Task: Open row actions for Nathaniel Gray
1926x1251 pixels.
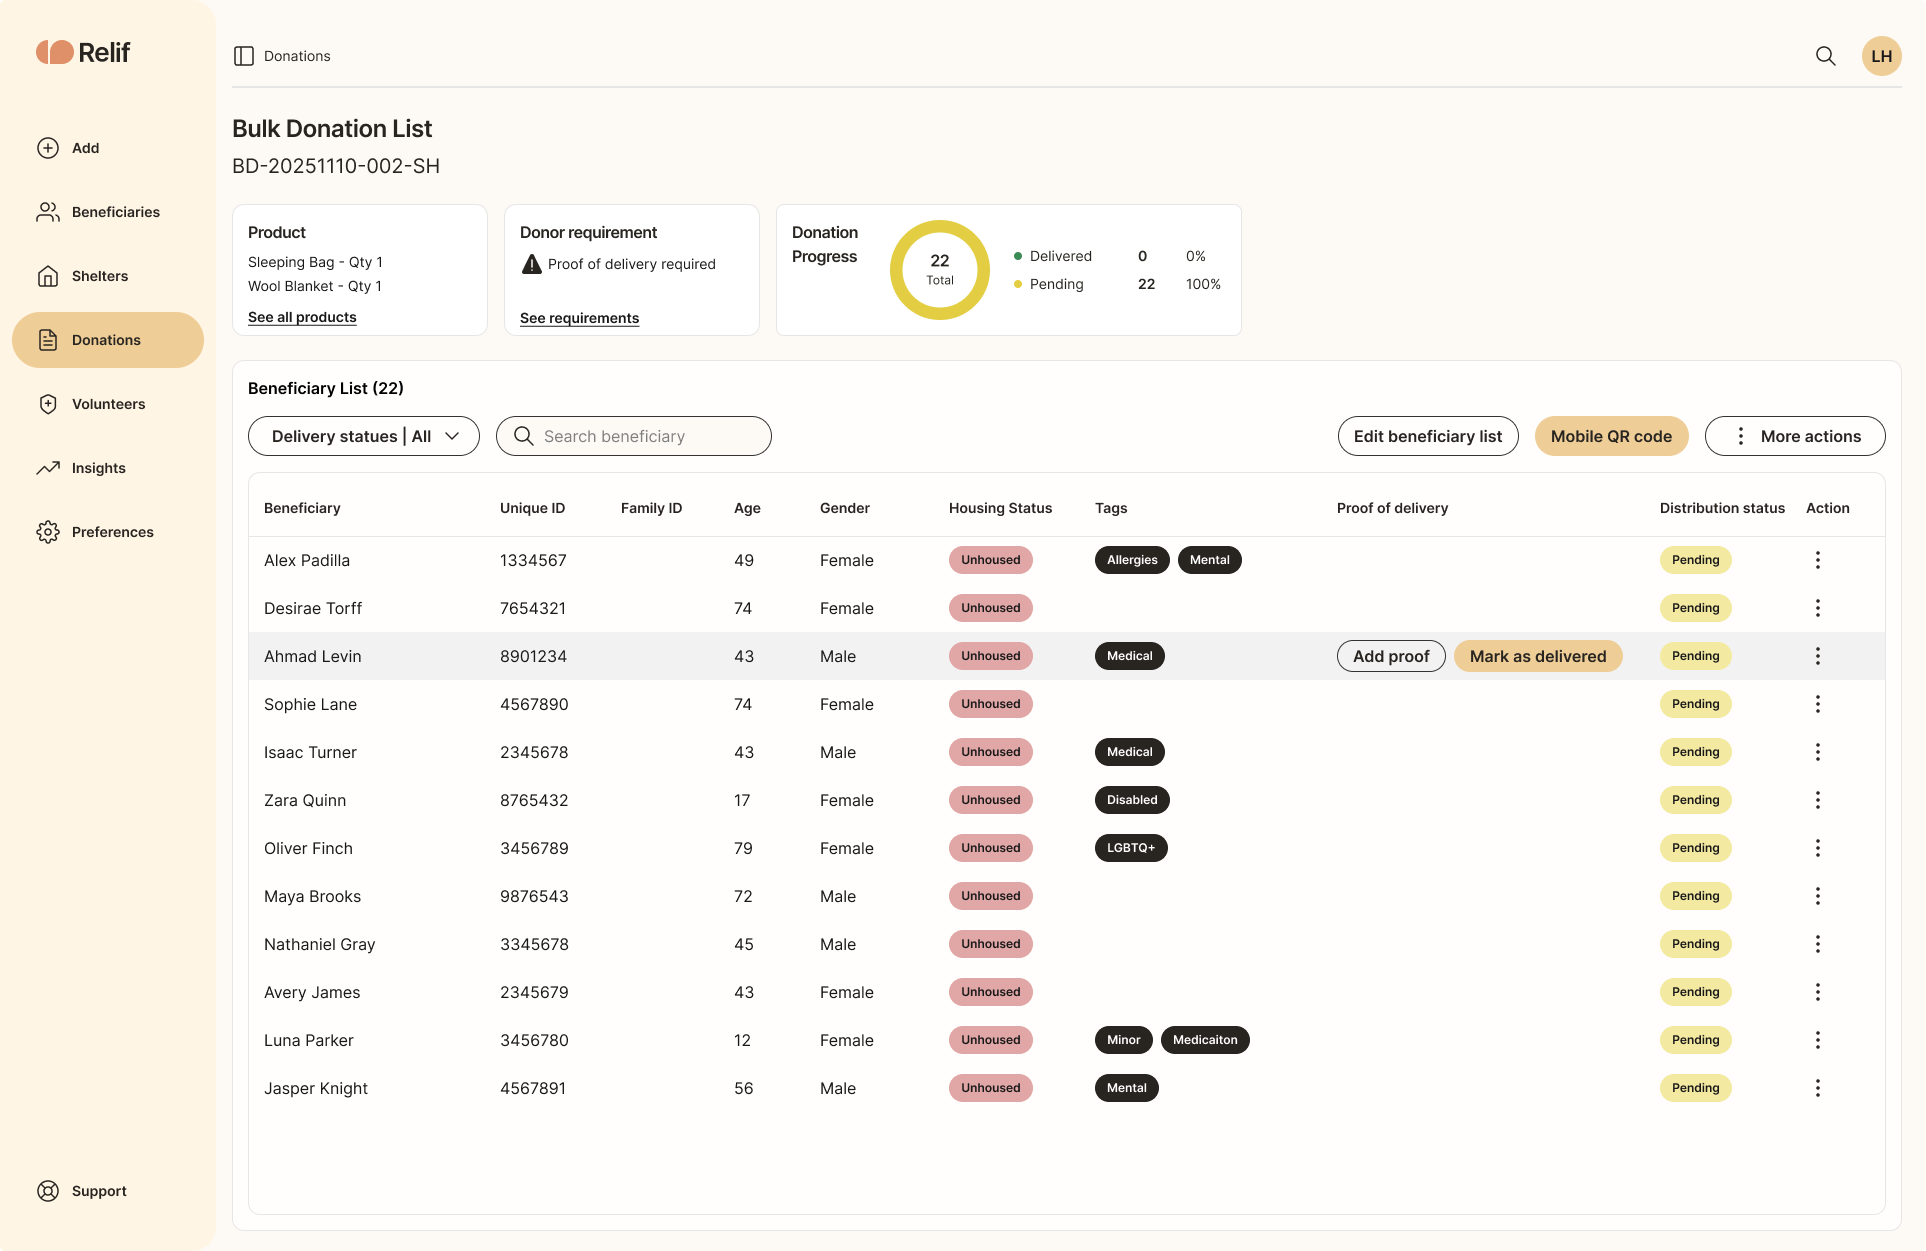Action: pos(1818,944)
